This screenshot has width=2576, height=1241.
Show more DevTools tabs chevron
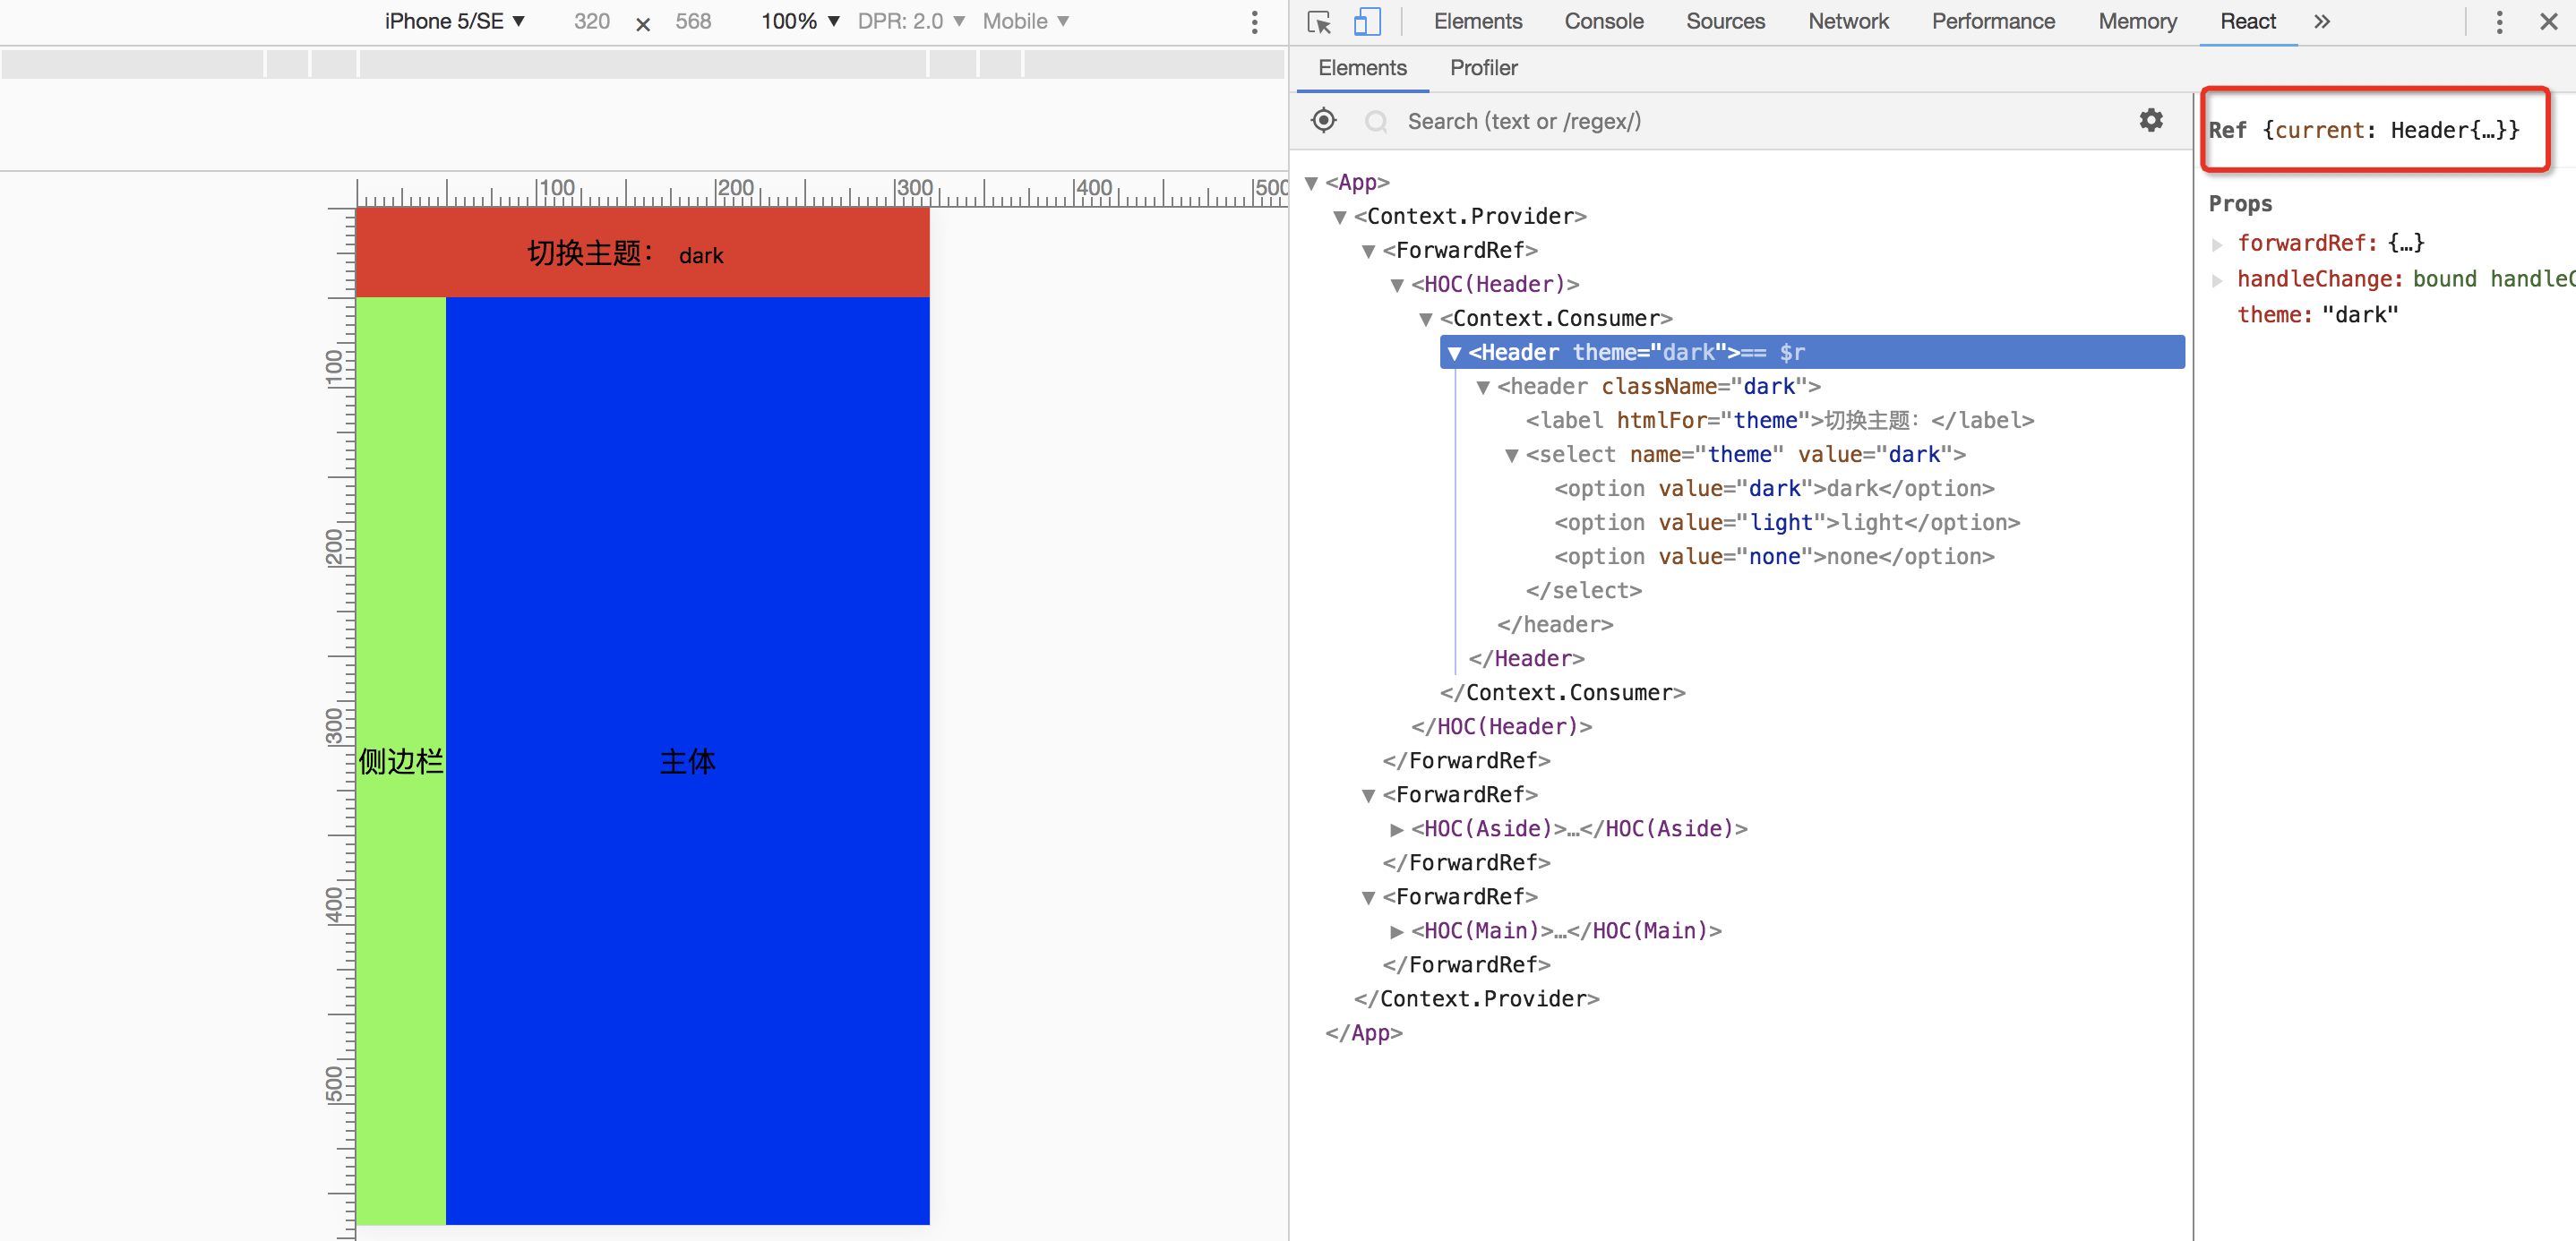click(2322, 22)
